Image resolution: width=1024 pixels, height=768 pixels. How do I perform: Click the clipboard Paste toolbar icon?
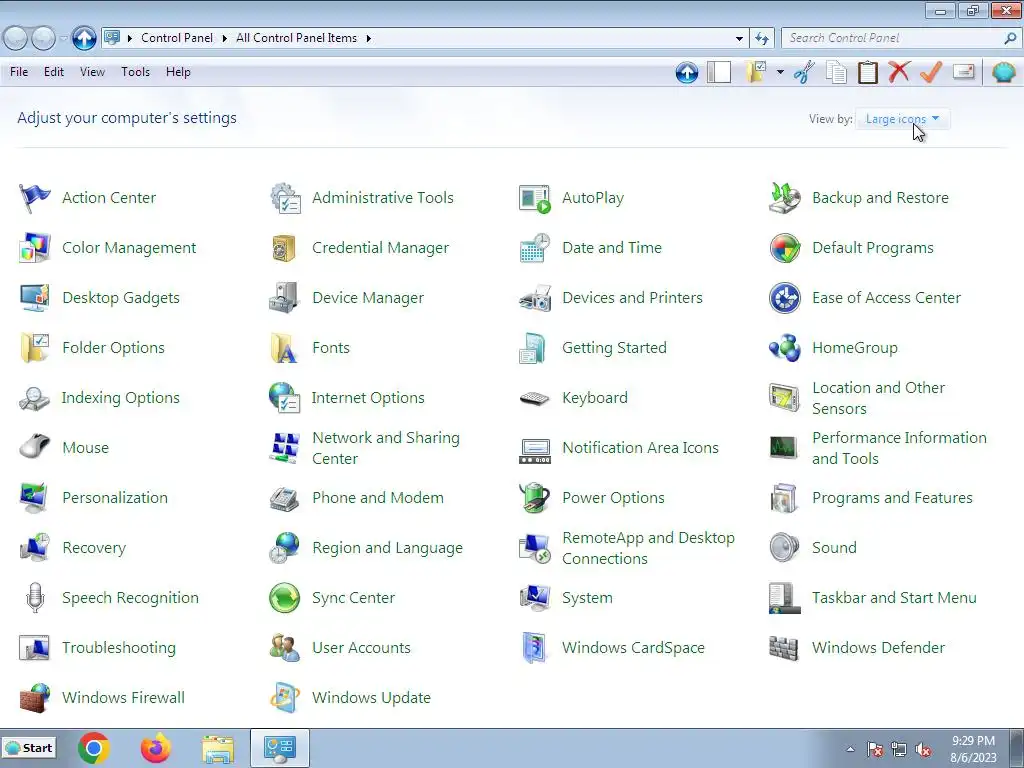pos(867,72)
